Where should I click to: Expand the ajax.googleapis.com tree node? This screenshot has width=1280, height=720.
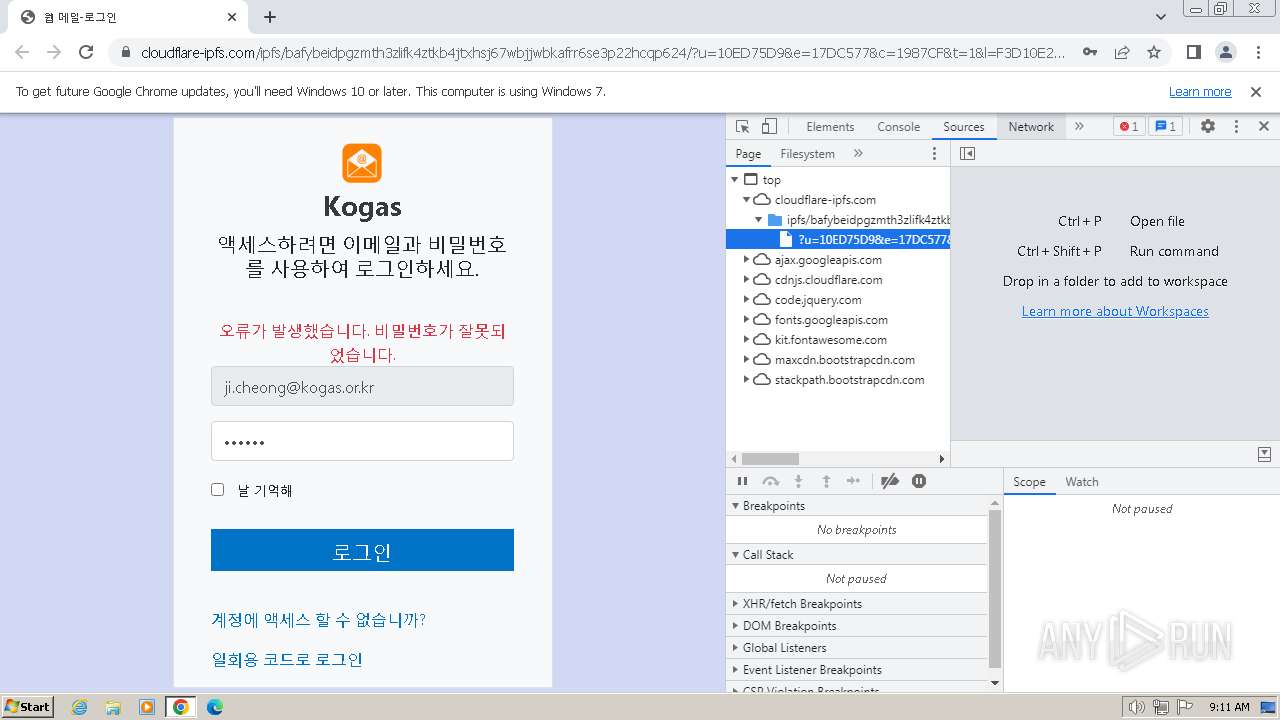pyautogui.click(x=746, y=260)
